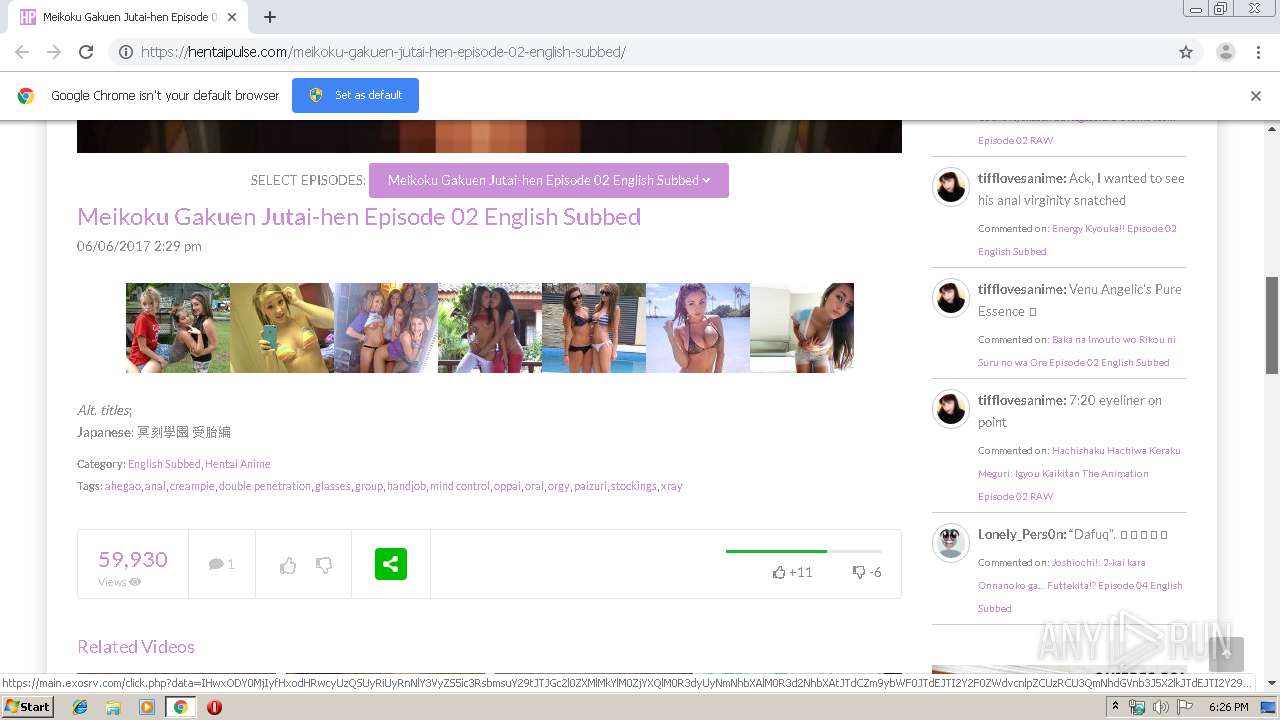View site information icon in address bar
1280x720 pixels.
click(126, 52)
